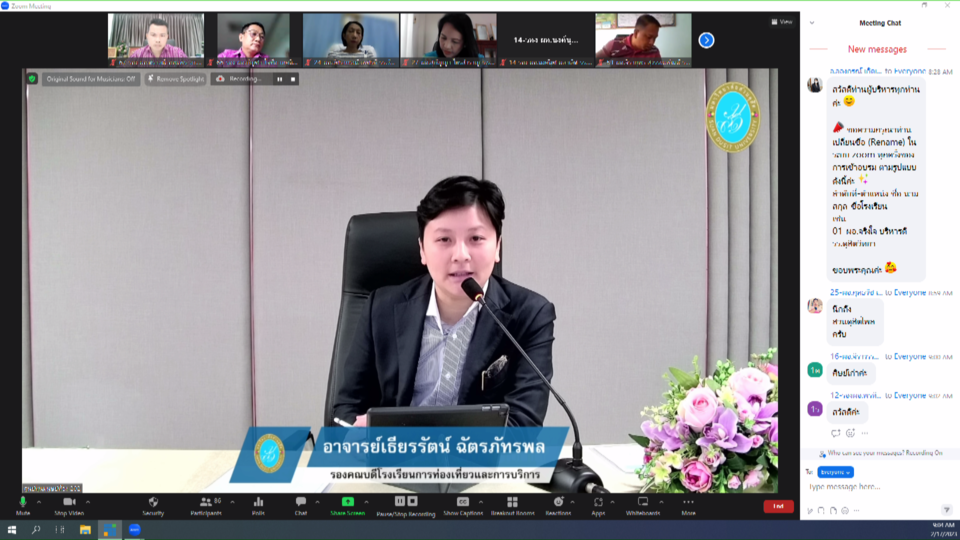Viewport: 960px width, 540px height.
Task: Open Breakout Rooms
Action: [x=512, y=506]
